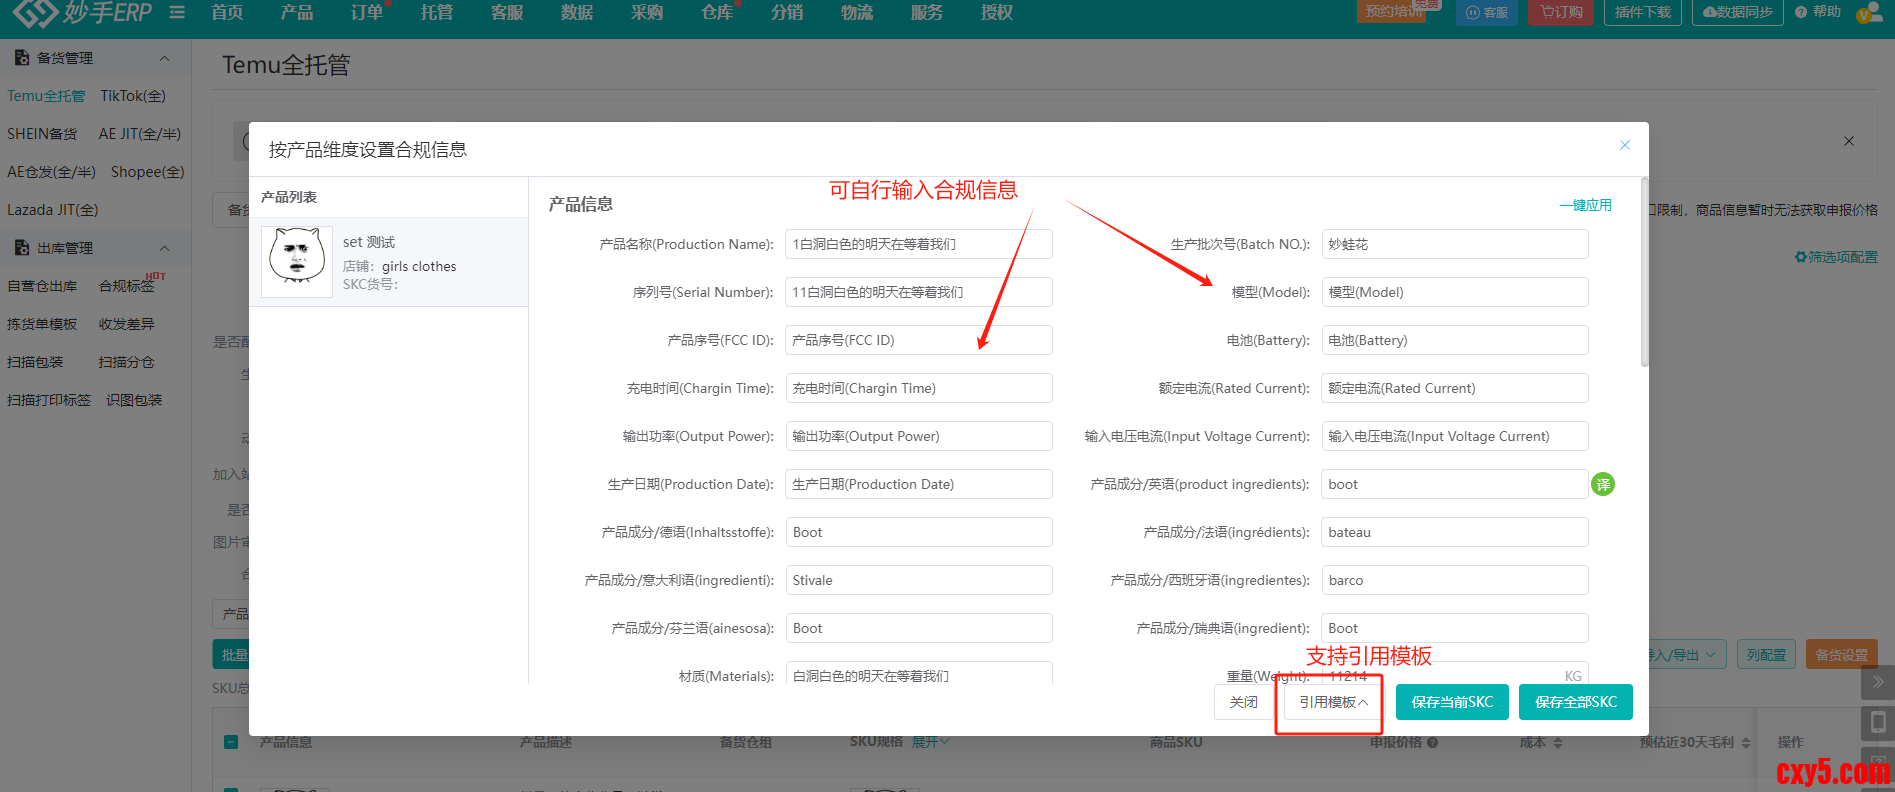Click the 数据同步 button
The width and height of the screenshot is (1895, 792).
[x=1738, y=12]
